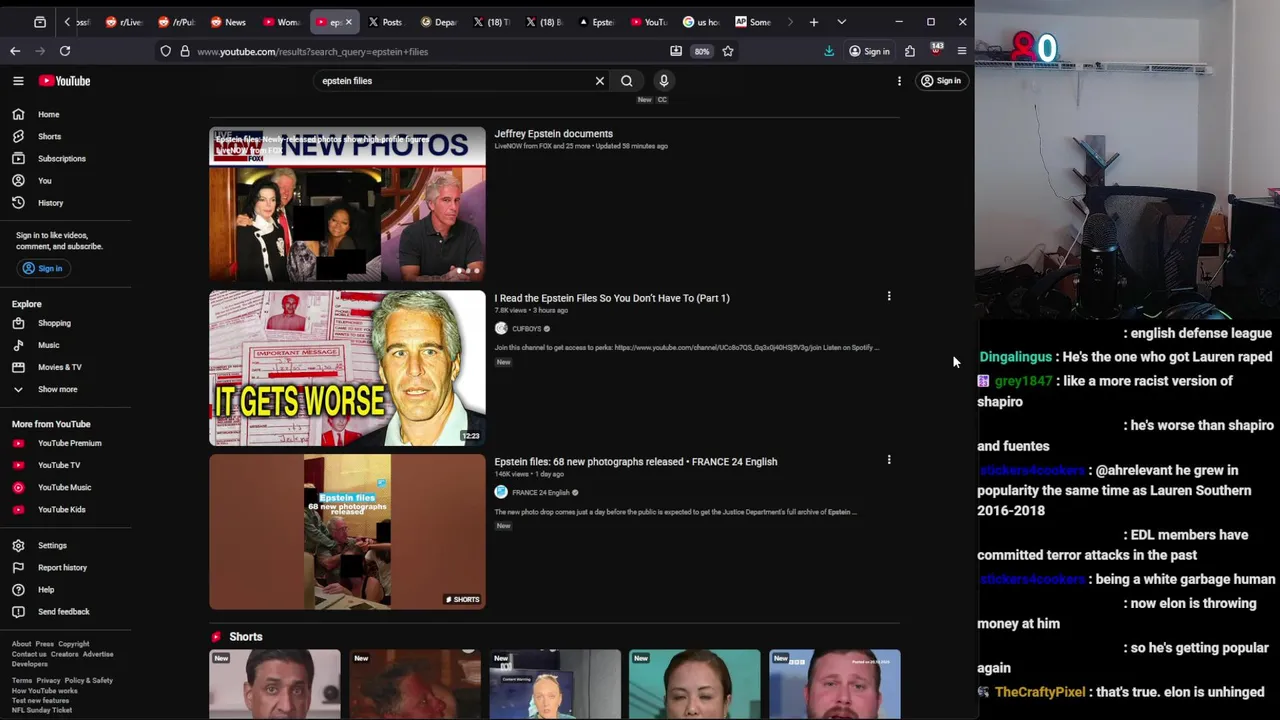
Task: Open site shield tracking protection icon
Action: pyautogui.click(x=166, y=51)
